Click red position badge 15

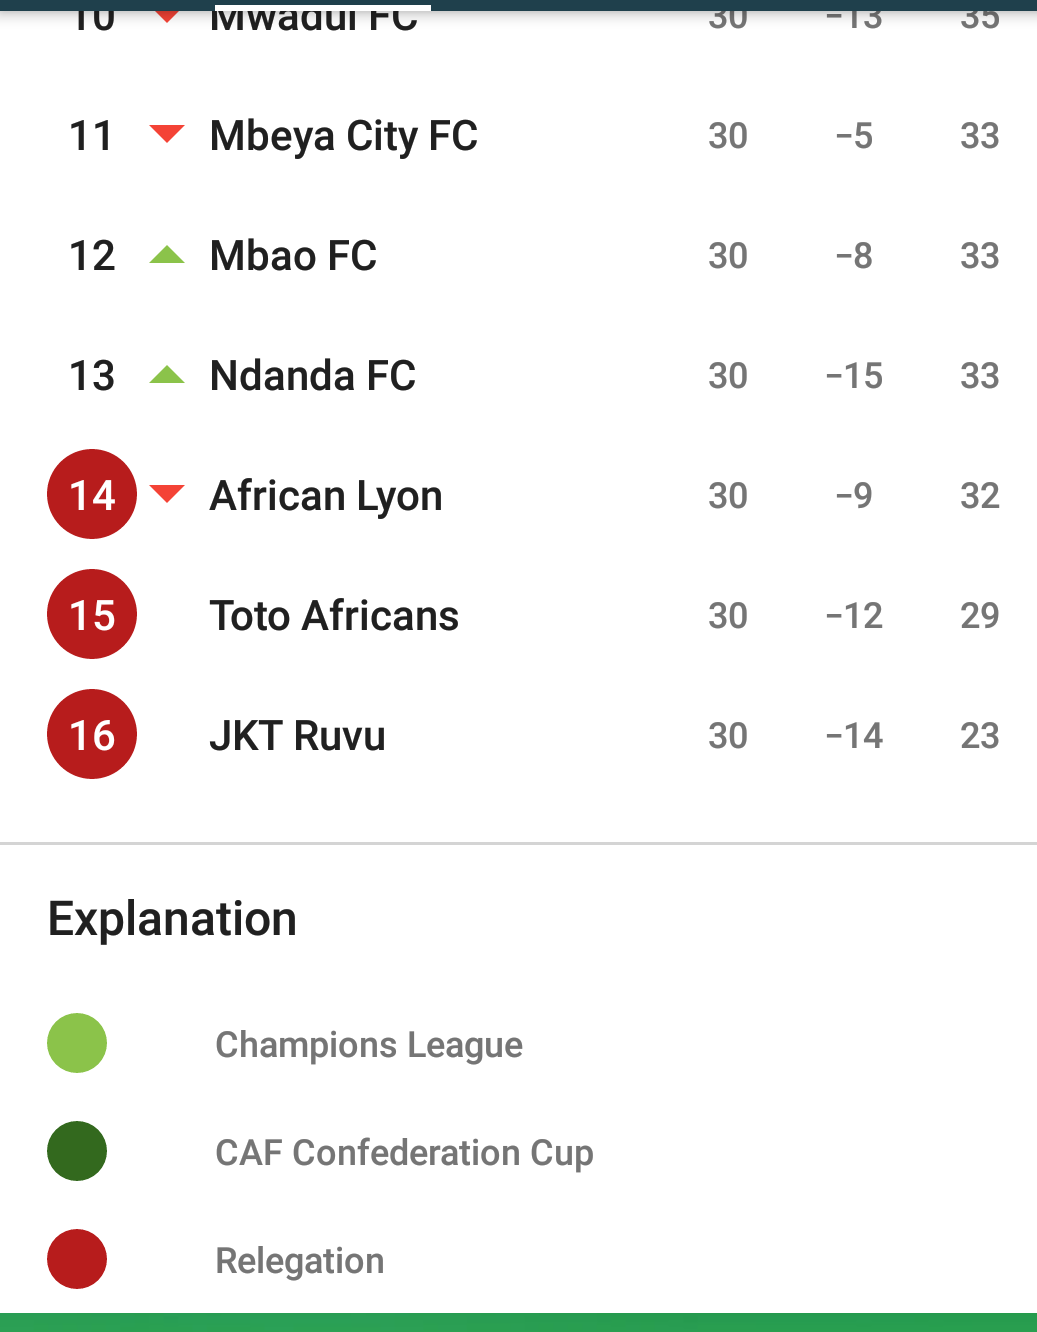pyautogui.click(x=92, y=614)
